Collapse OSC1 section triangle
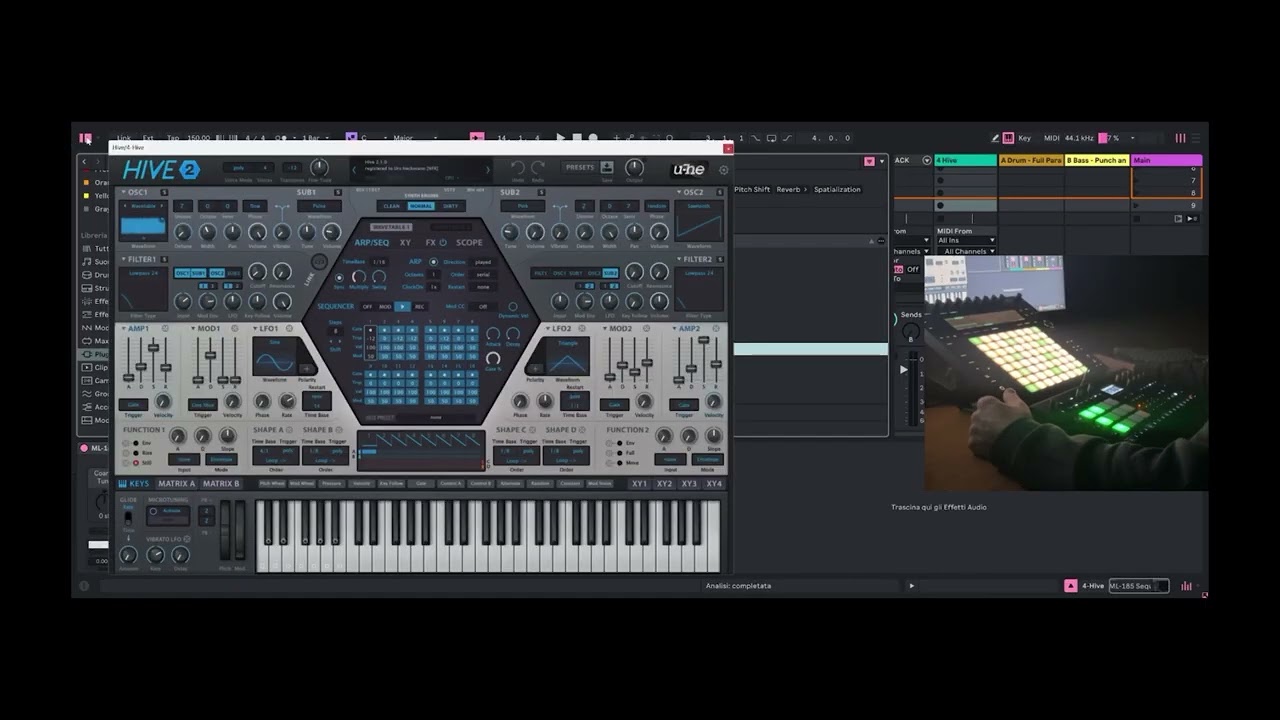The height and width of the screenshot is (720, 1280). [x=123, y=192]
